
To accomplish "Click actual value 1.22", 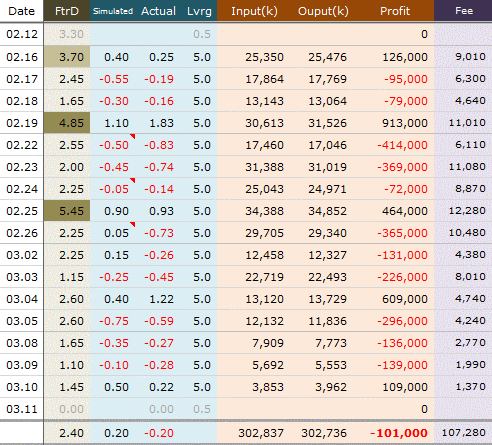I will click(x=161, y=299).
